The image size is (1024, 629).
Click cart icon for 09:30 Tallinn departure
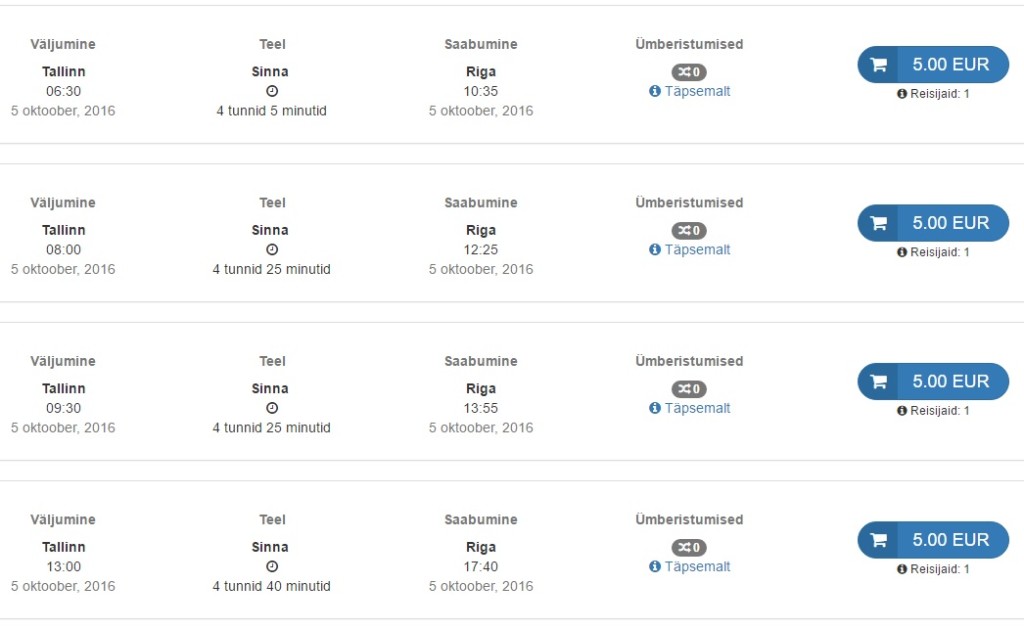[878, 381]
